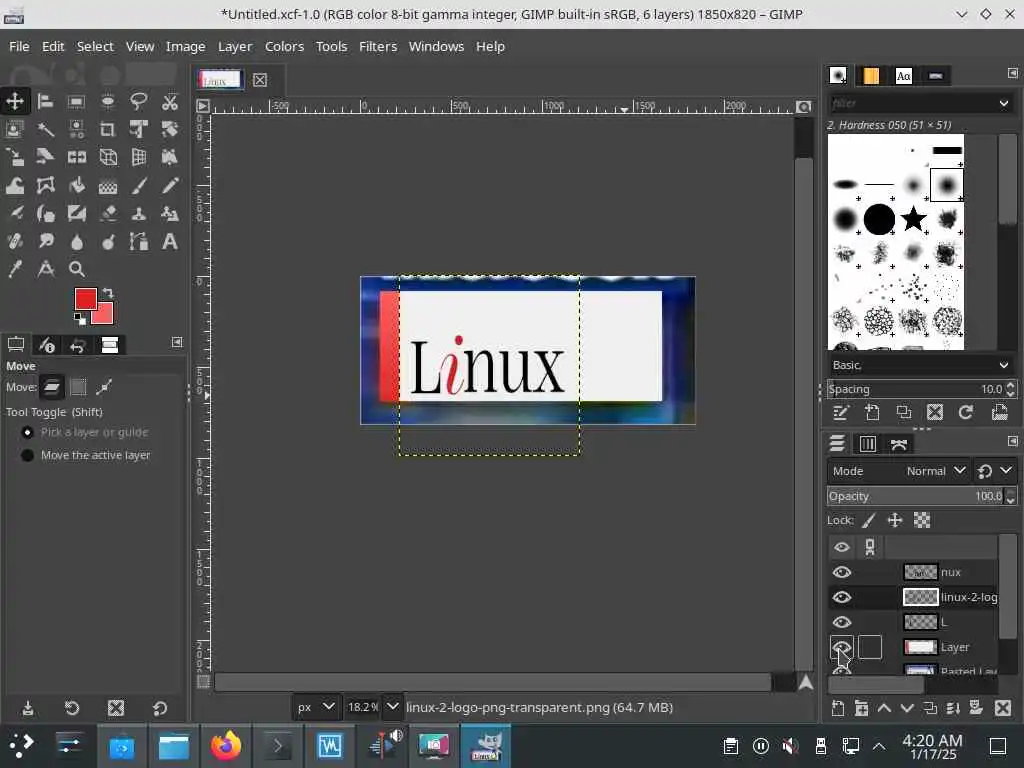Open the Filters menu
This screenshot has height=768, width=1024.
[x=377, y=46]
